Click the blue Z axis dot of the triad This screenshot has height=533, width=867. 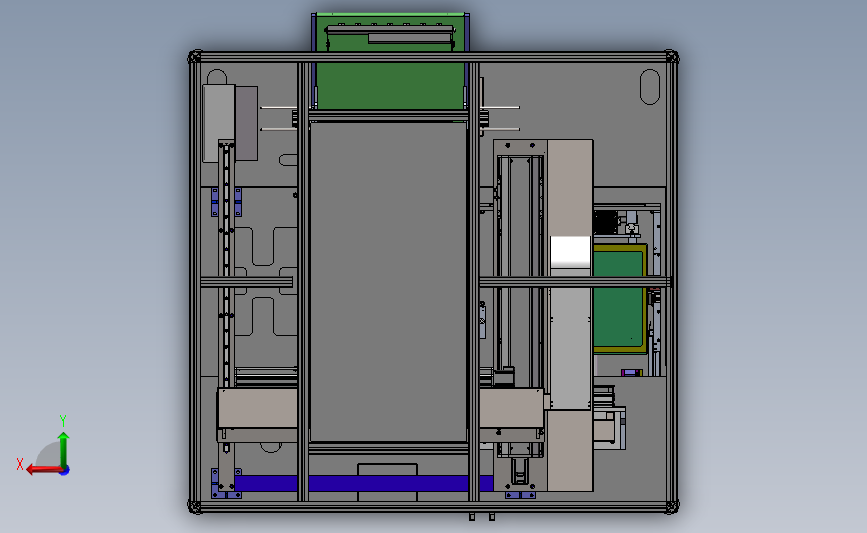coord(65,471)
